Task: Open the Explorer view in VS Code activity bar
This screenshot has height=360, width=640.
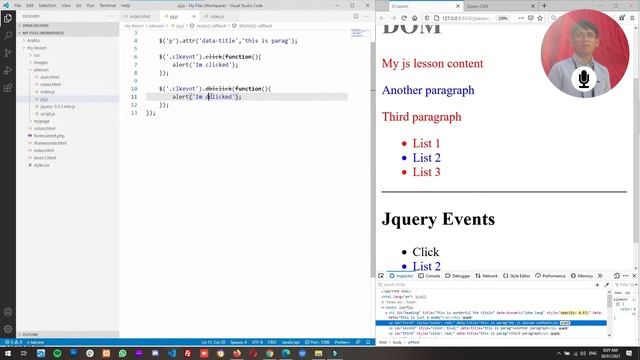Action: coord(8,18)
